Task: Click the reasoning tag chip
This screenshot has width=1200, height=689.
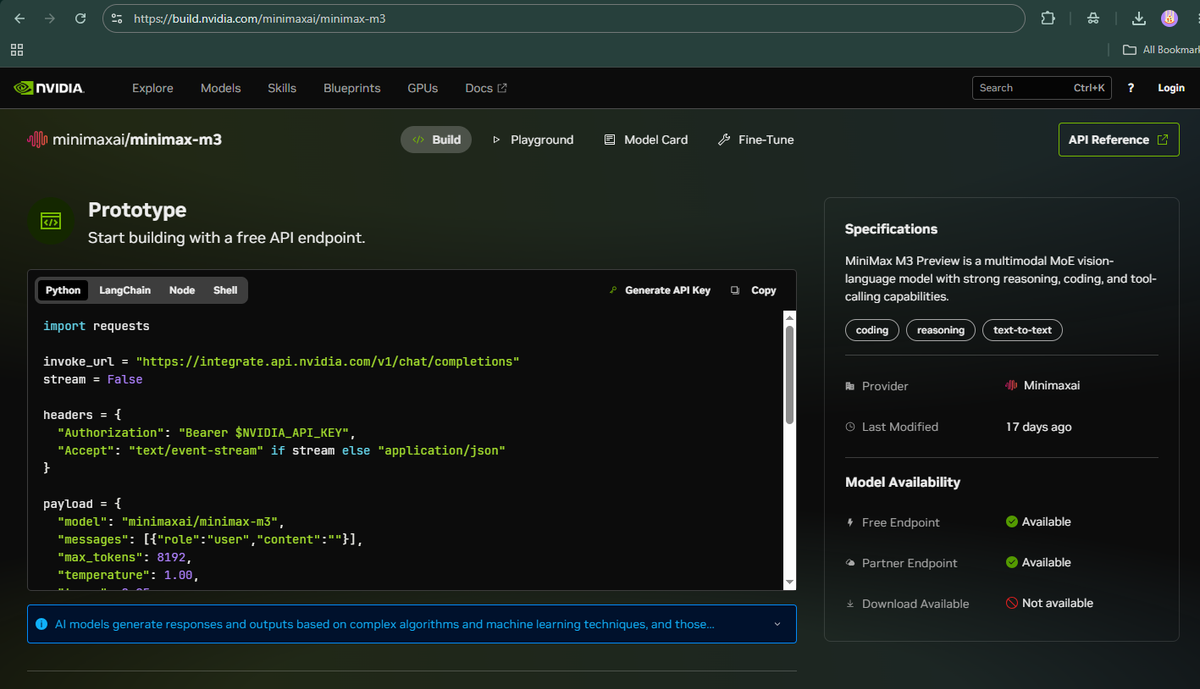Action: pos(941,330)
